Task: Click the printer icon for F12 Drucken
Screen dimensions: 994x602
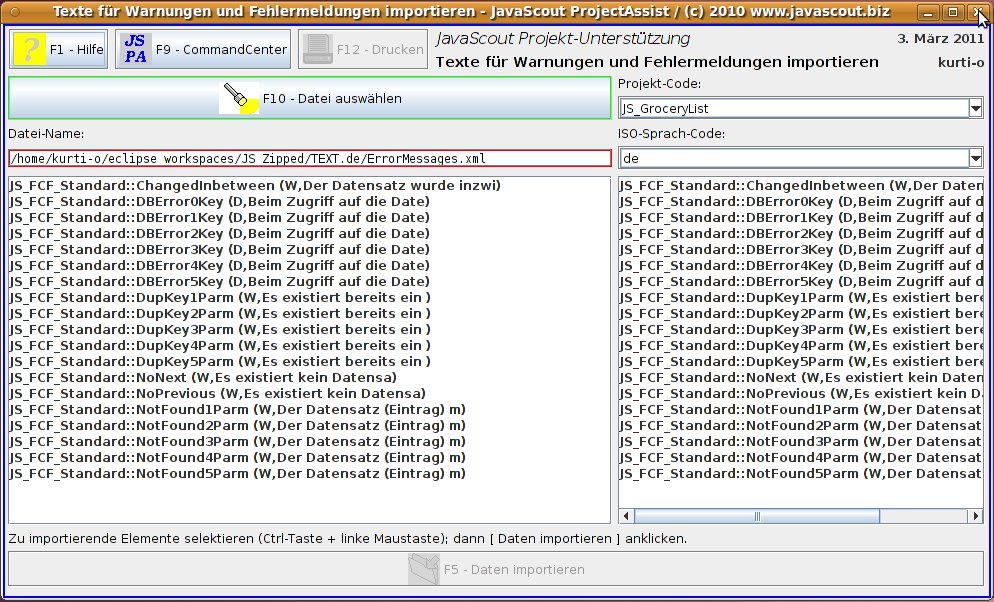Action: [x=317, y=49]
